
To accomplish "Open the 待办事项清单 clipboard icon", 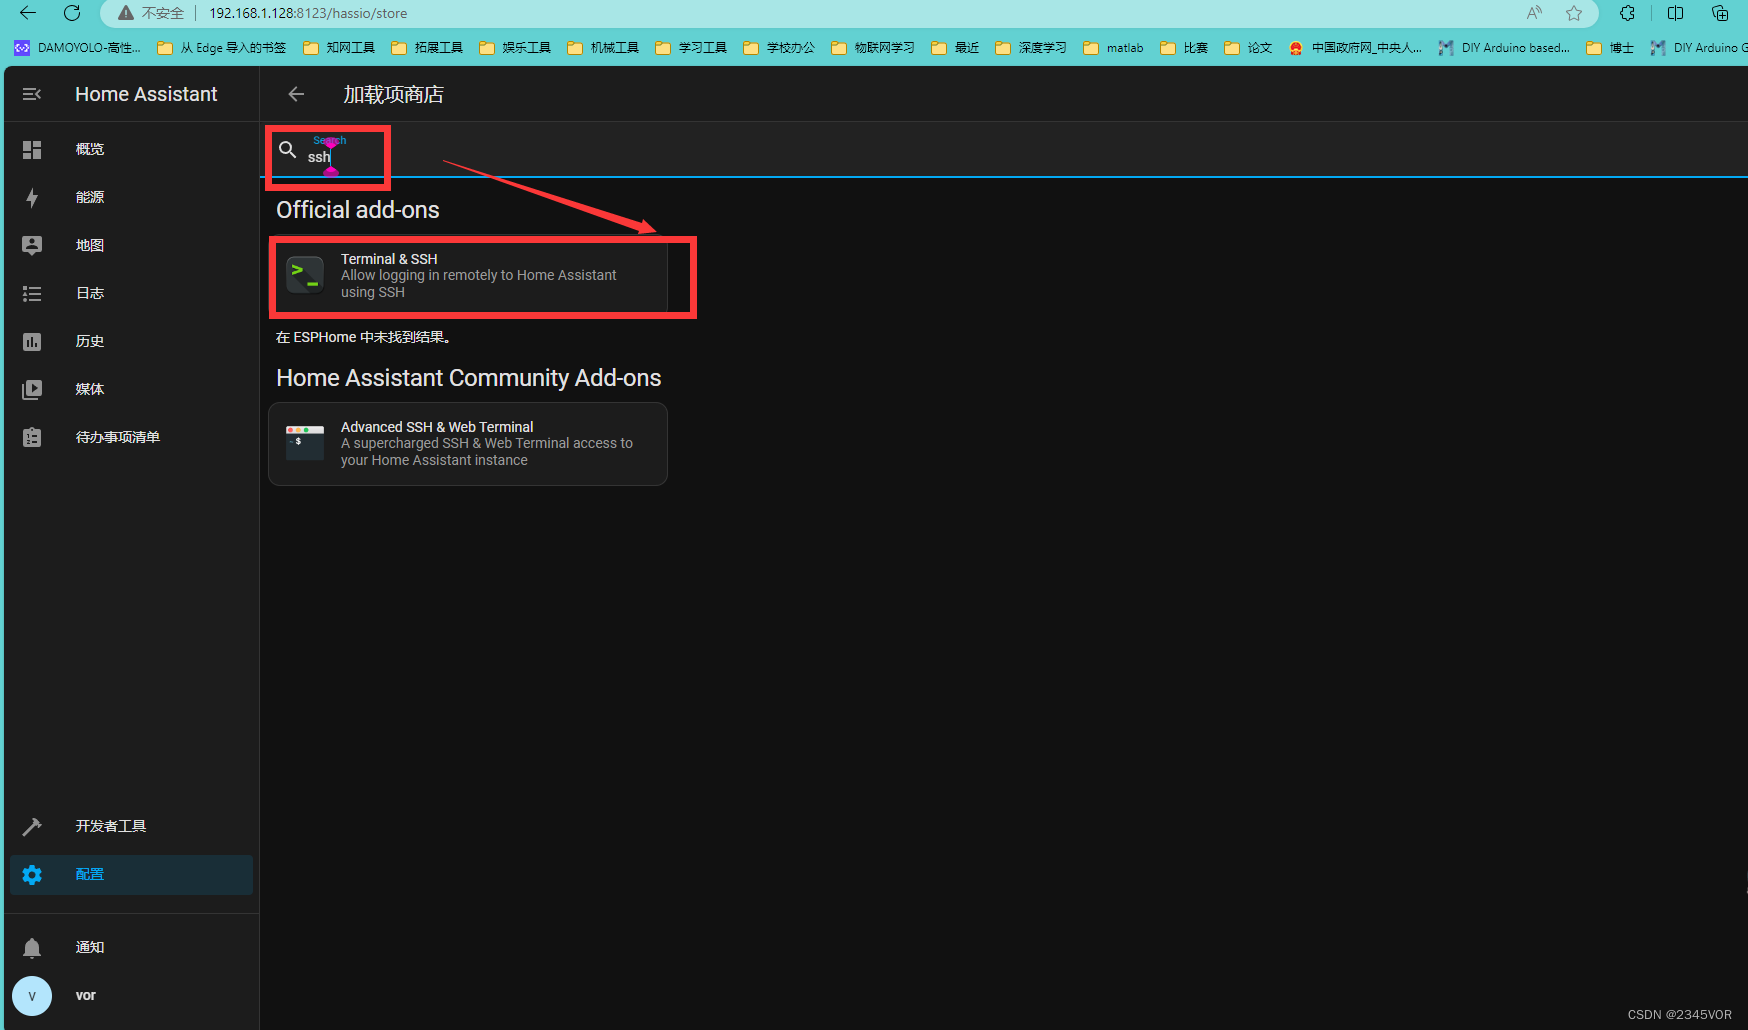I will point(32,437).
